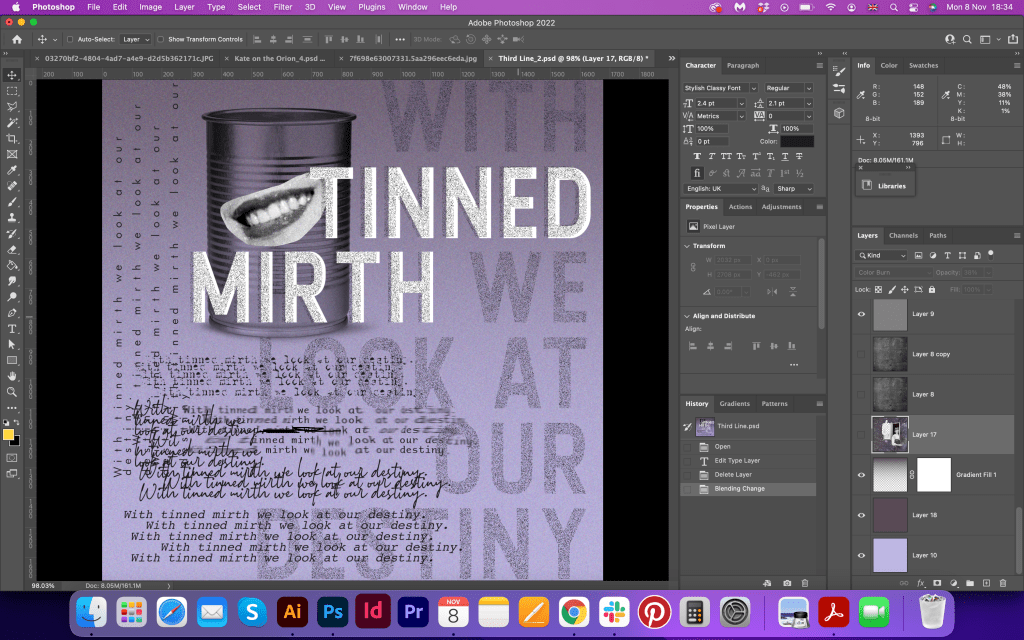Activate the Zoom tool
Screen dimensions: 1024x640
pos(12,392)
